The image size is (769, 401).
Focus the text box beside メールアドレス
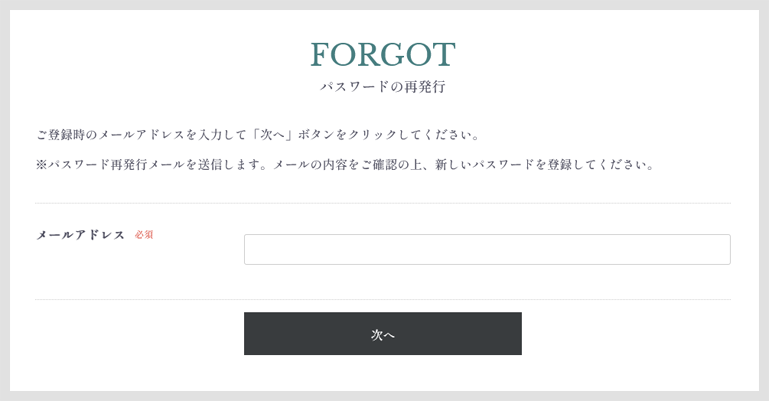[487, 249]
